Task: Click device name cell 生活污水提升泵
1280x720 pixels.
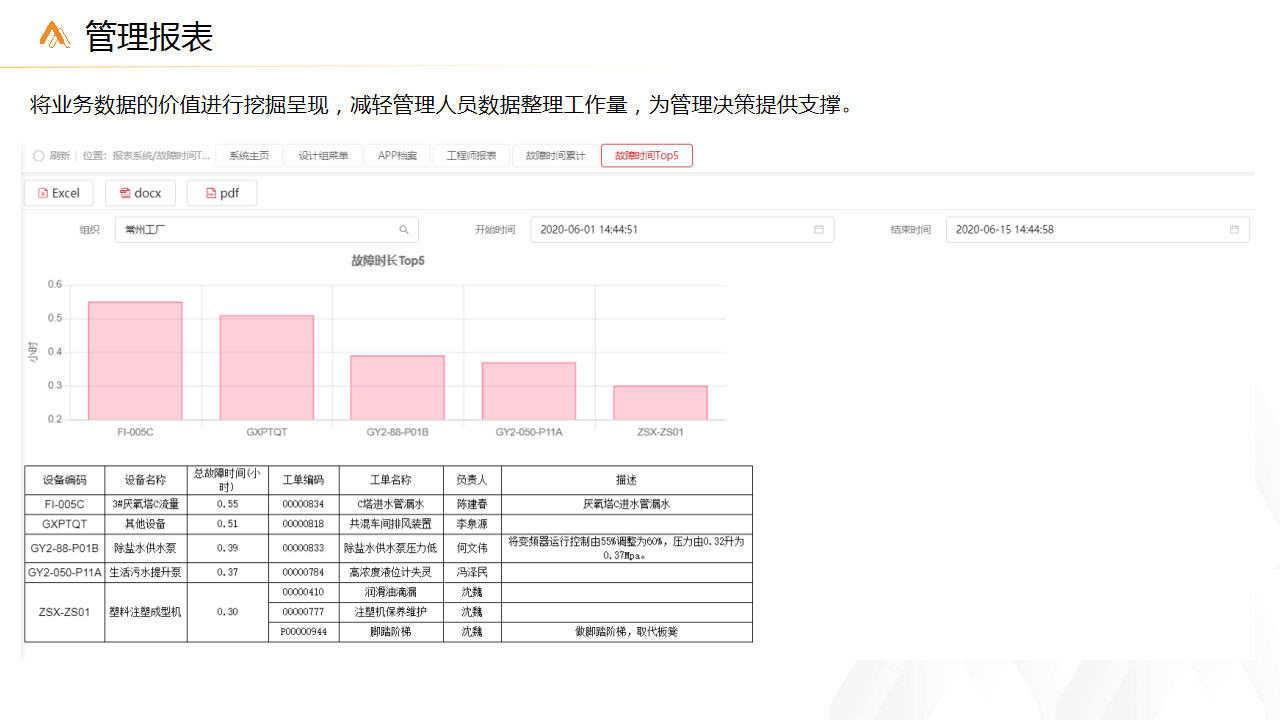Action: pos(145,573)
